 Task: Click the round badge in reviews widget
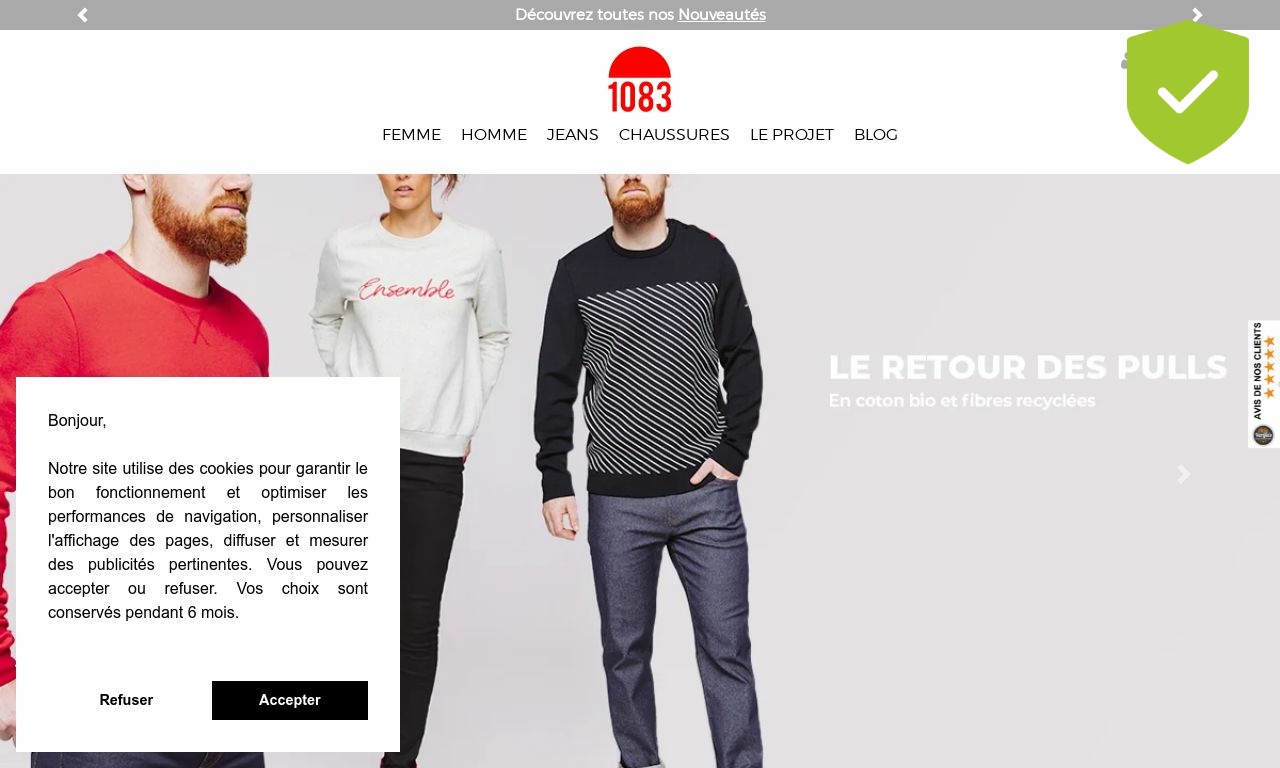(1264, 435)
